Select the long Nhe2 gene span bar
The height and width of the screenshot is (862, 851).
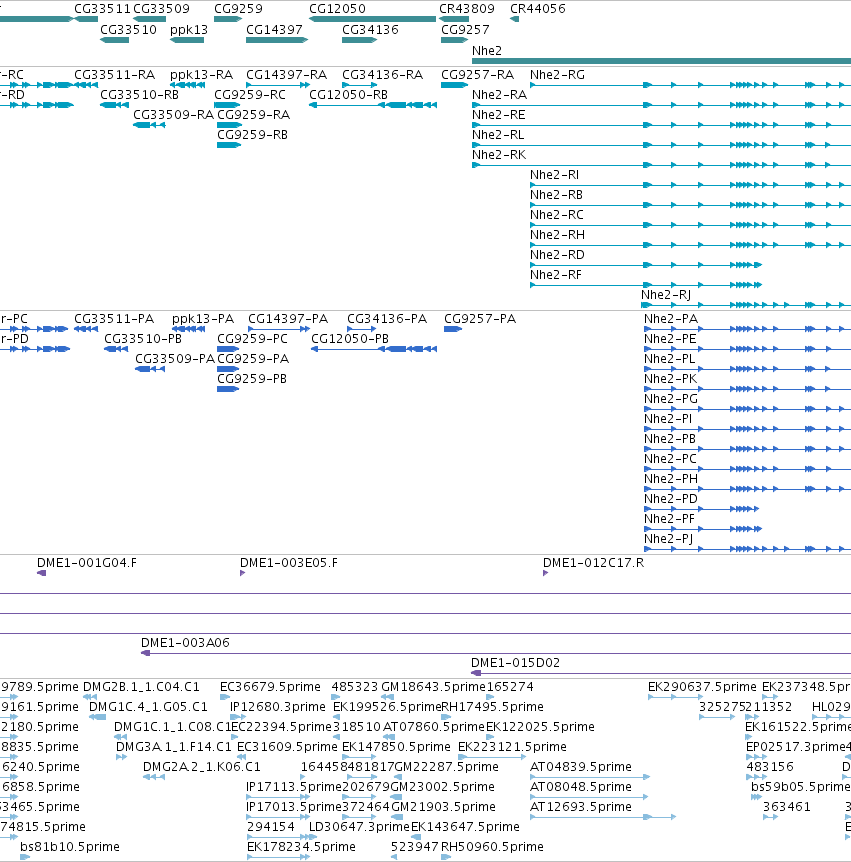[661, 61]
